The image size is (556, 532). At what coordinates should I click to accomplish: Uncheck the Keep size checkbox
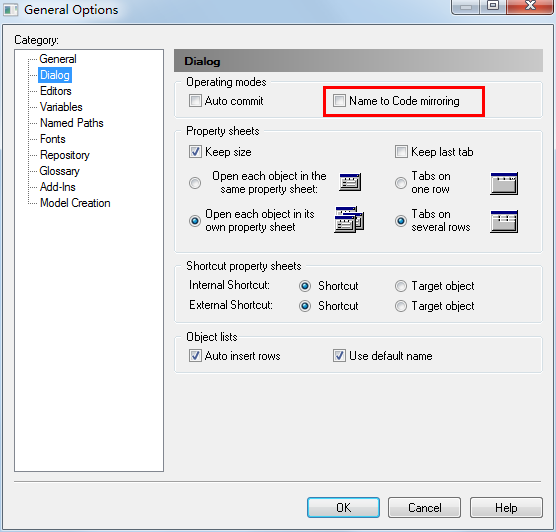point(195,152)
